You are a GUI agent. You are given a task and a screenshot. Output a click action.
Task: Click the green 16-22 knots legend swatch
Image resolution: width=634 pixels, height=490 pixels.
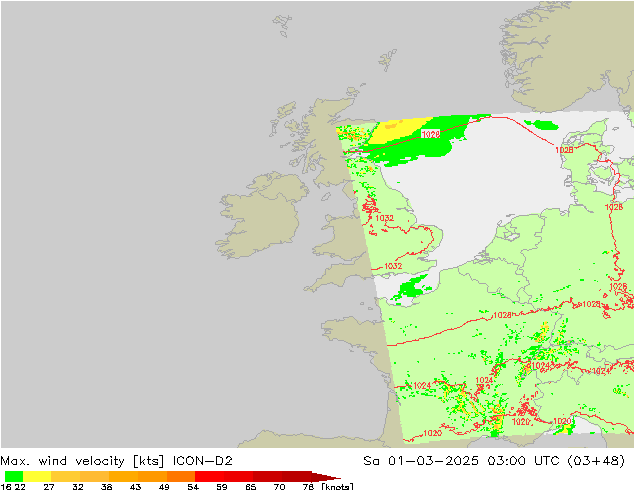(x=14, y=476)
